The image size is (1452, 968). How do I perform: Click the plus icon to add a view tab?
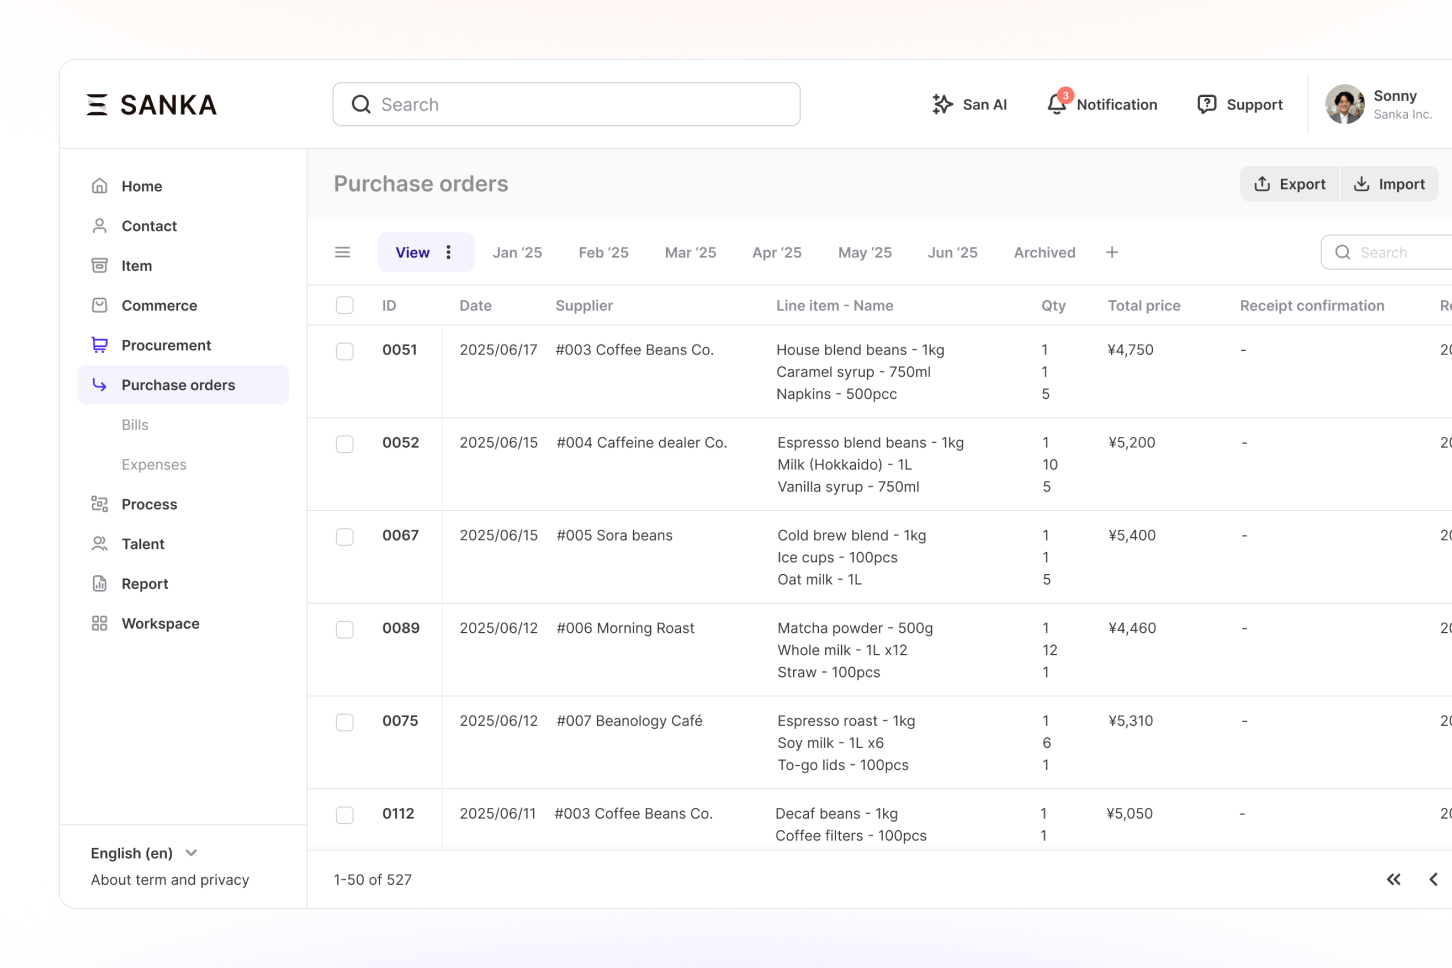(x=1112, y=252)
